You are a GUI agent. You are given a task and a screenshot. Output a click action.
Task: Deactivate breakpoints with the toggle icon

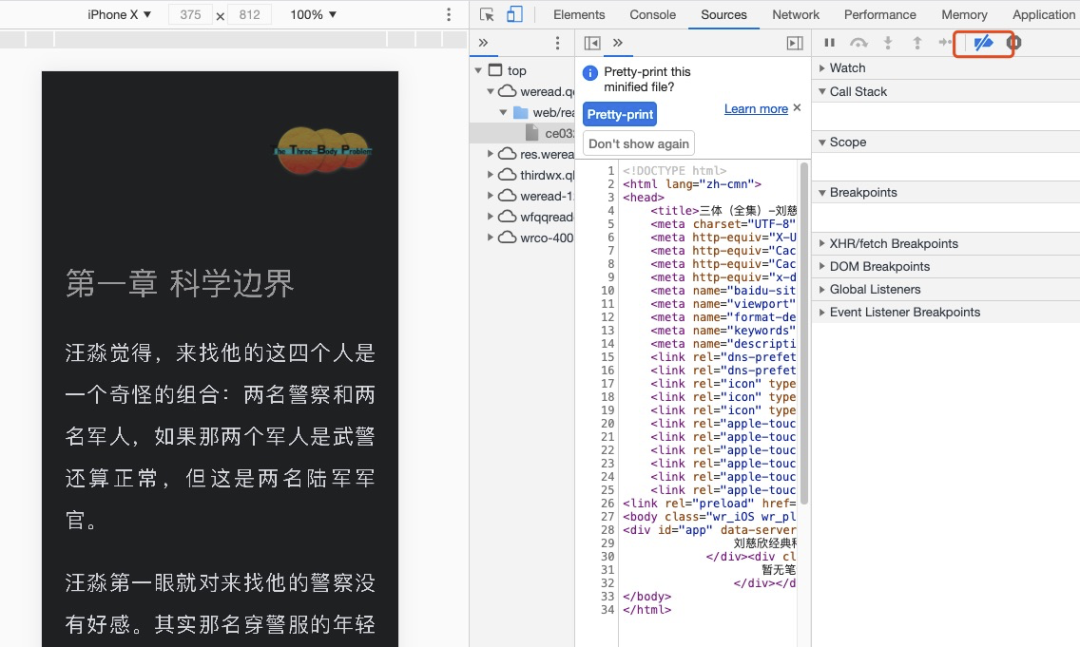click(983, 43)
